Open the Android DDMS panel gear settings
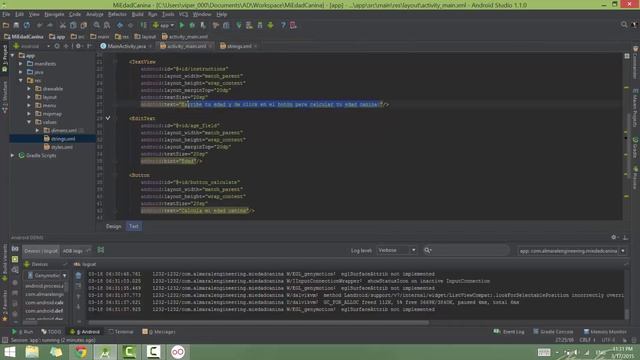The image size is (640, 360). (613, 237)
